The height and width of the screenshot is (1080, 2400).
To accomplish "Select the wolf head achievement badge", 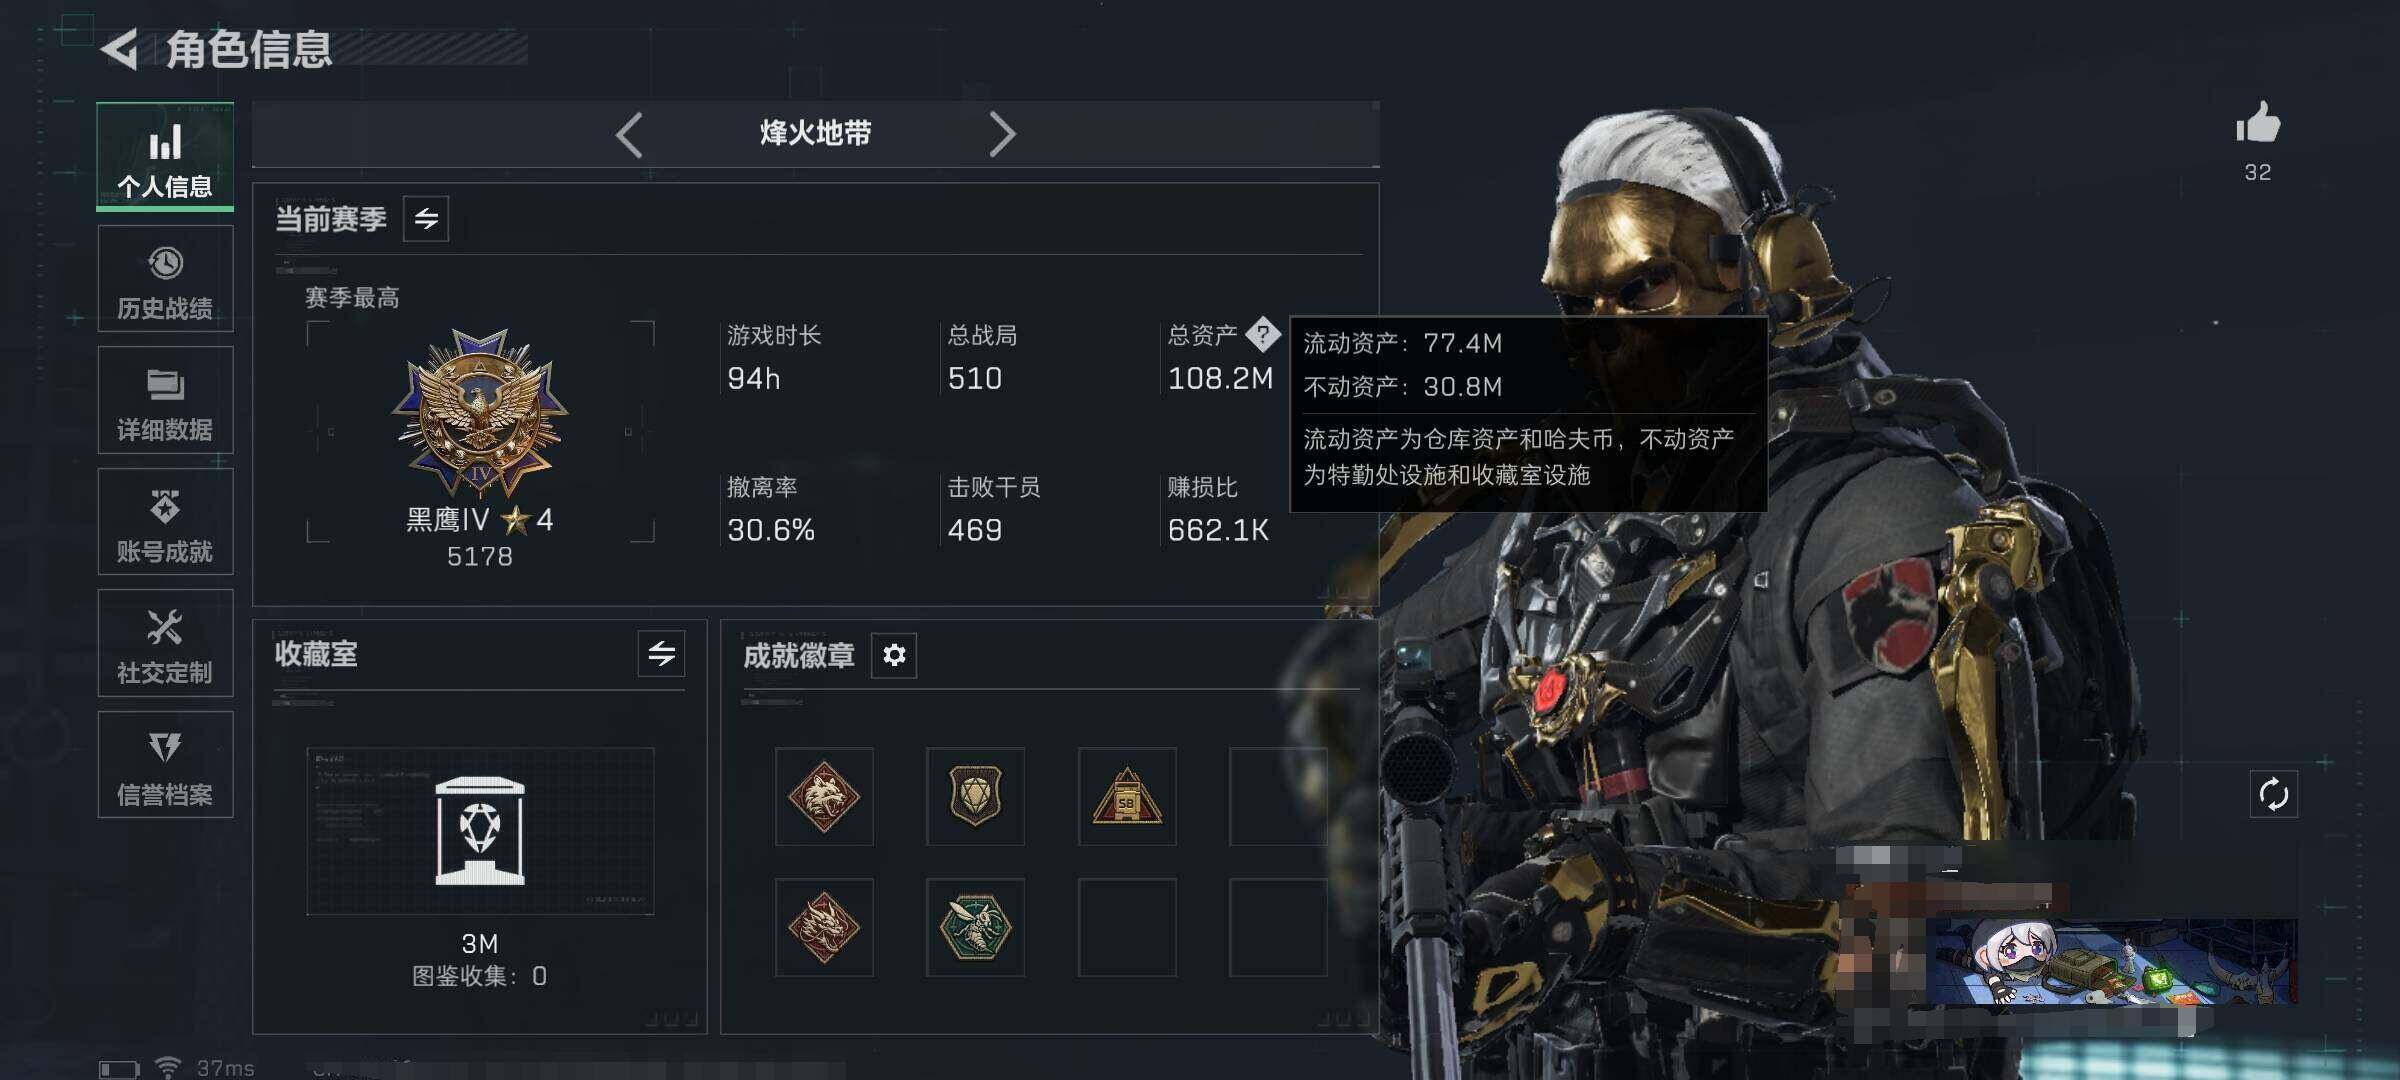I will (x=823, y=797).
